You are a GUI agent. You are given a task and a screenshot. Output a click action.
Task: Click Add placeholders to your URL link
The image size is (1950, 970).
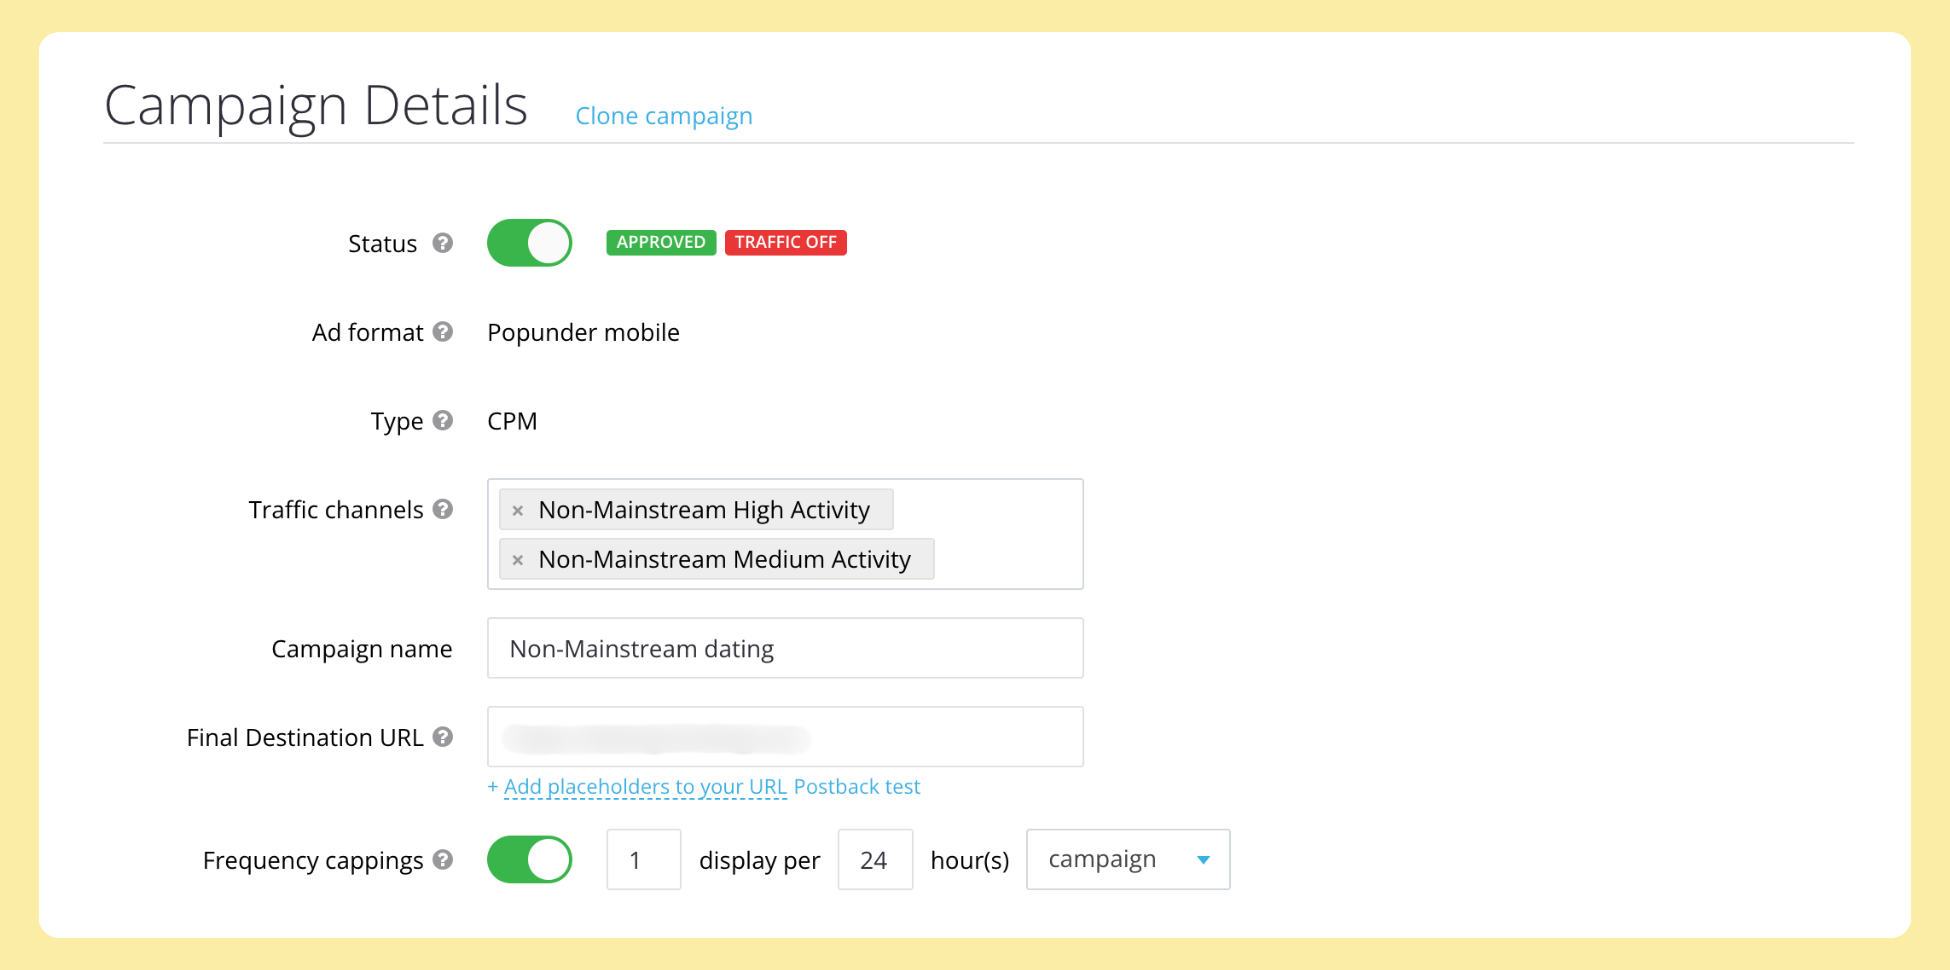[637, 787]
